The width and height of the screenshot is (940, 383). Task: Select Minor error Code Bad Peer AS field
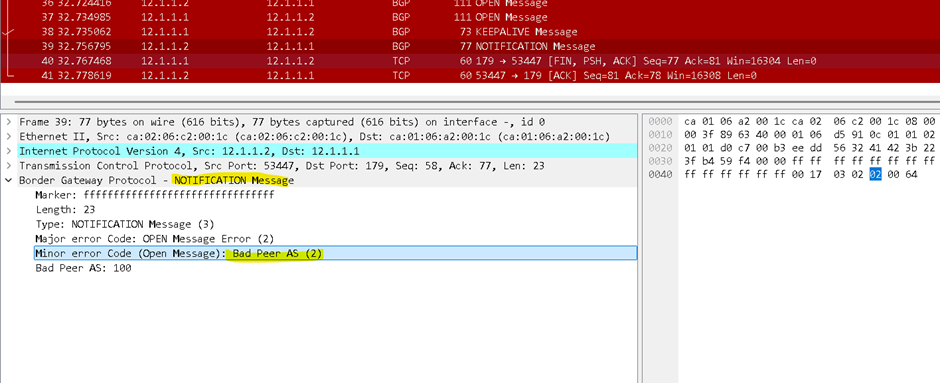tap(335, 253)
